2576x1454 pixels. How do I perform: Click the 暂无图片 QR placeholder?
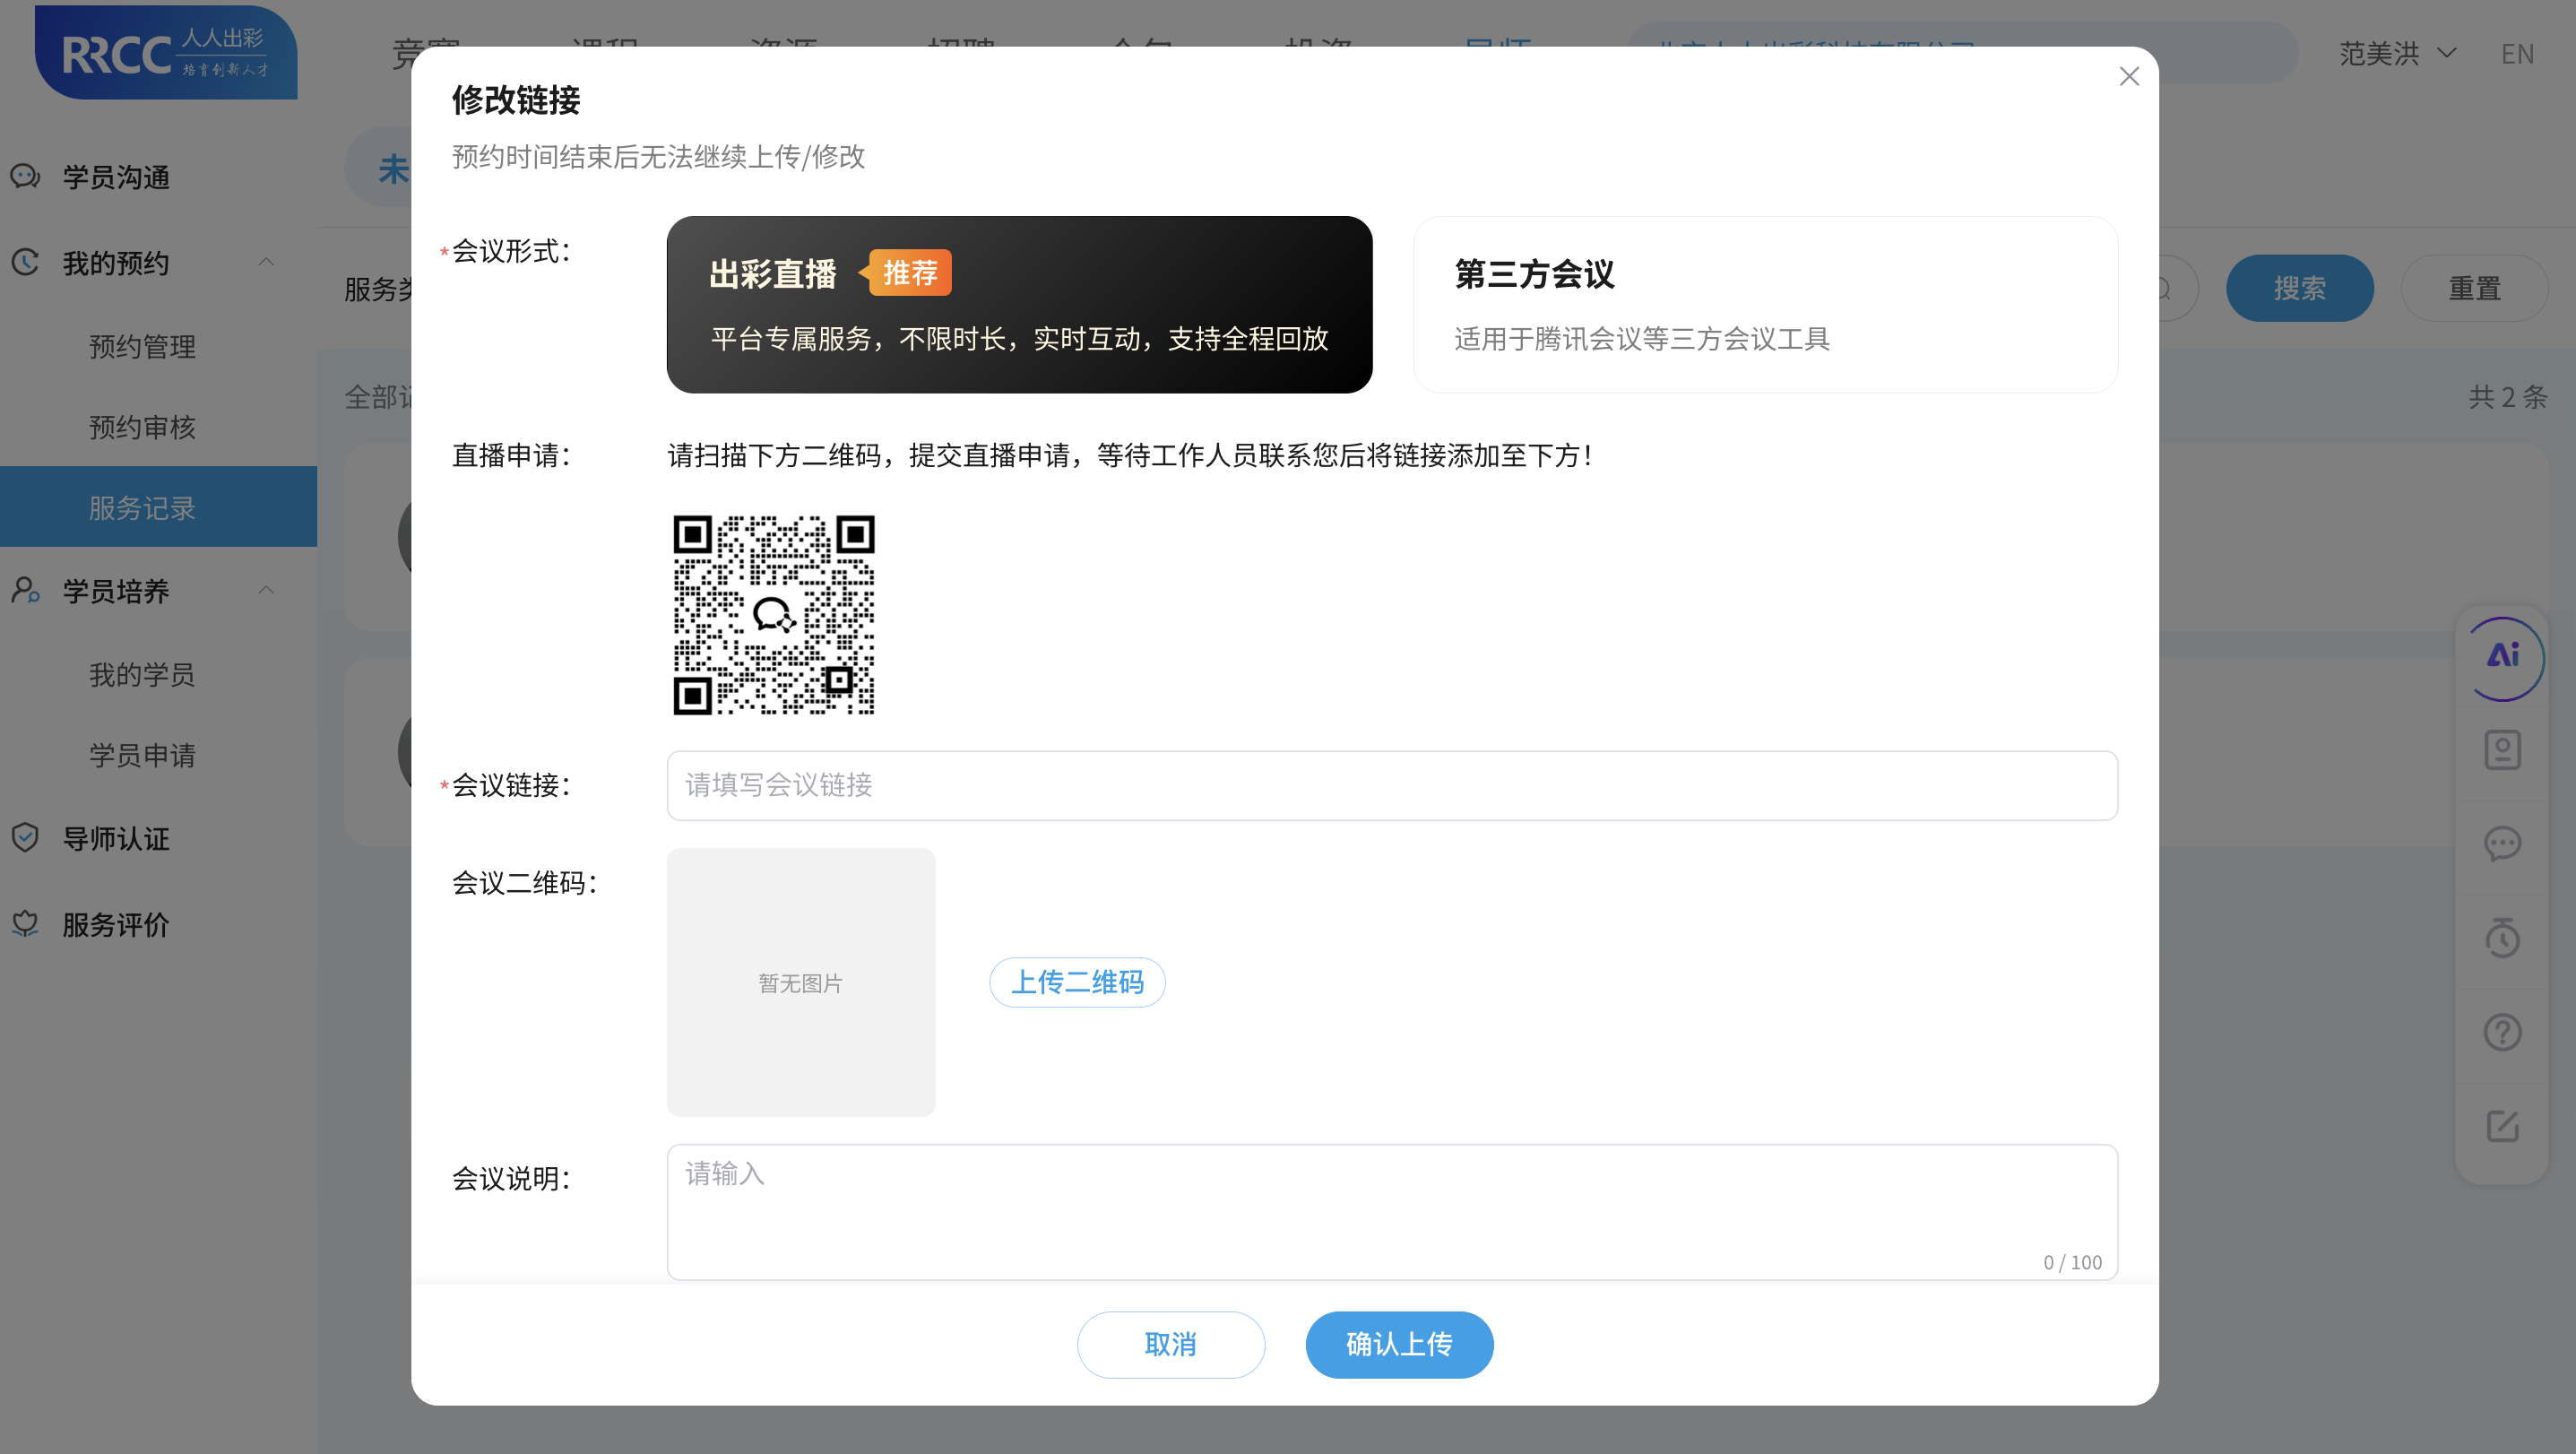(801, 982)
